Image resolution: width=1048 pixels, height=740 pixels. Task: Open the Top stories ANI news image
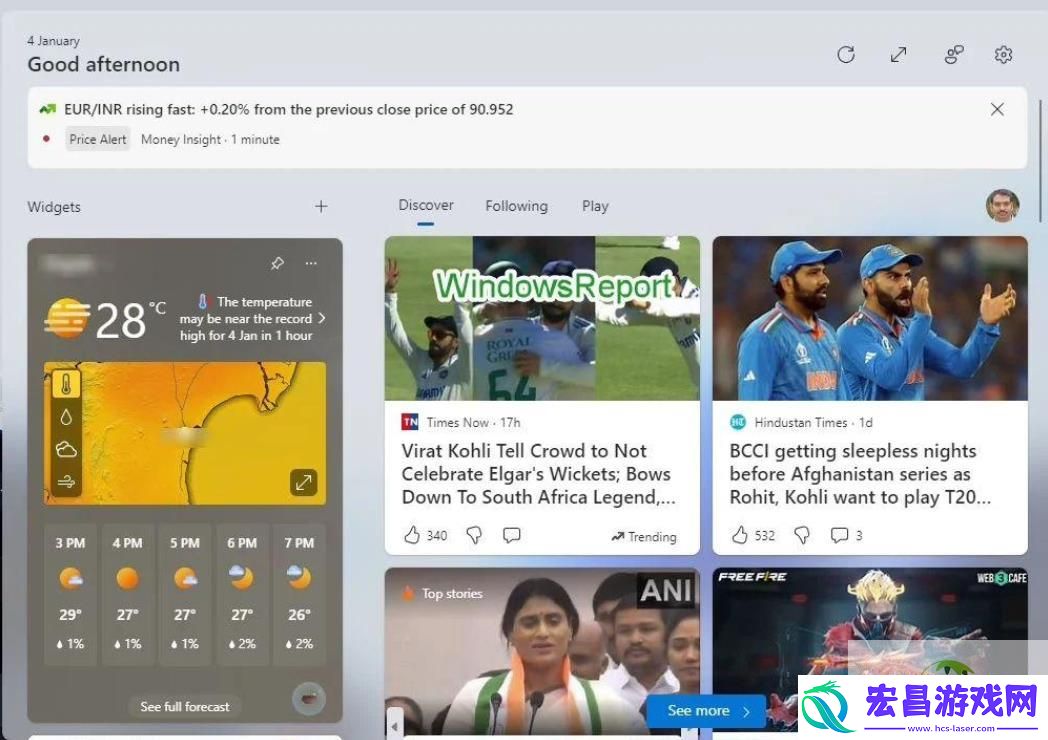pyautogui.click(x=542, y=652)
